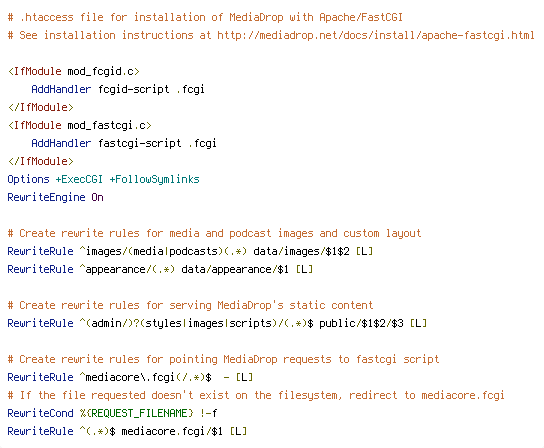Click the images media|podcasts rewrite rule

(190, 251)
